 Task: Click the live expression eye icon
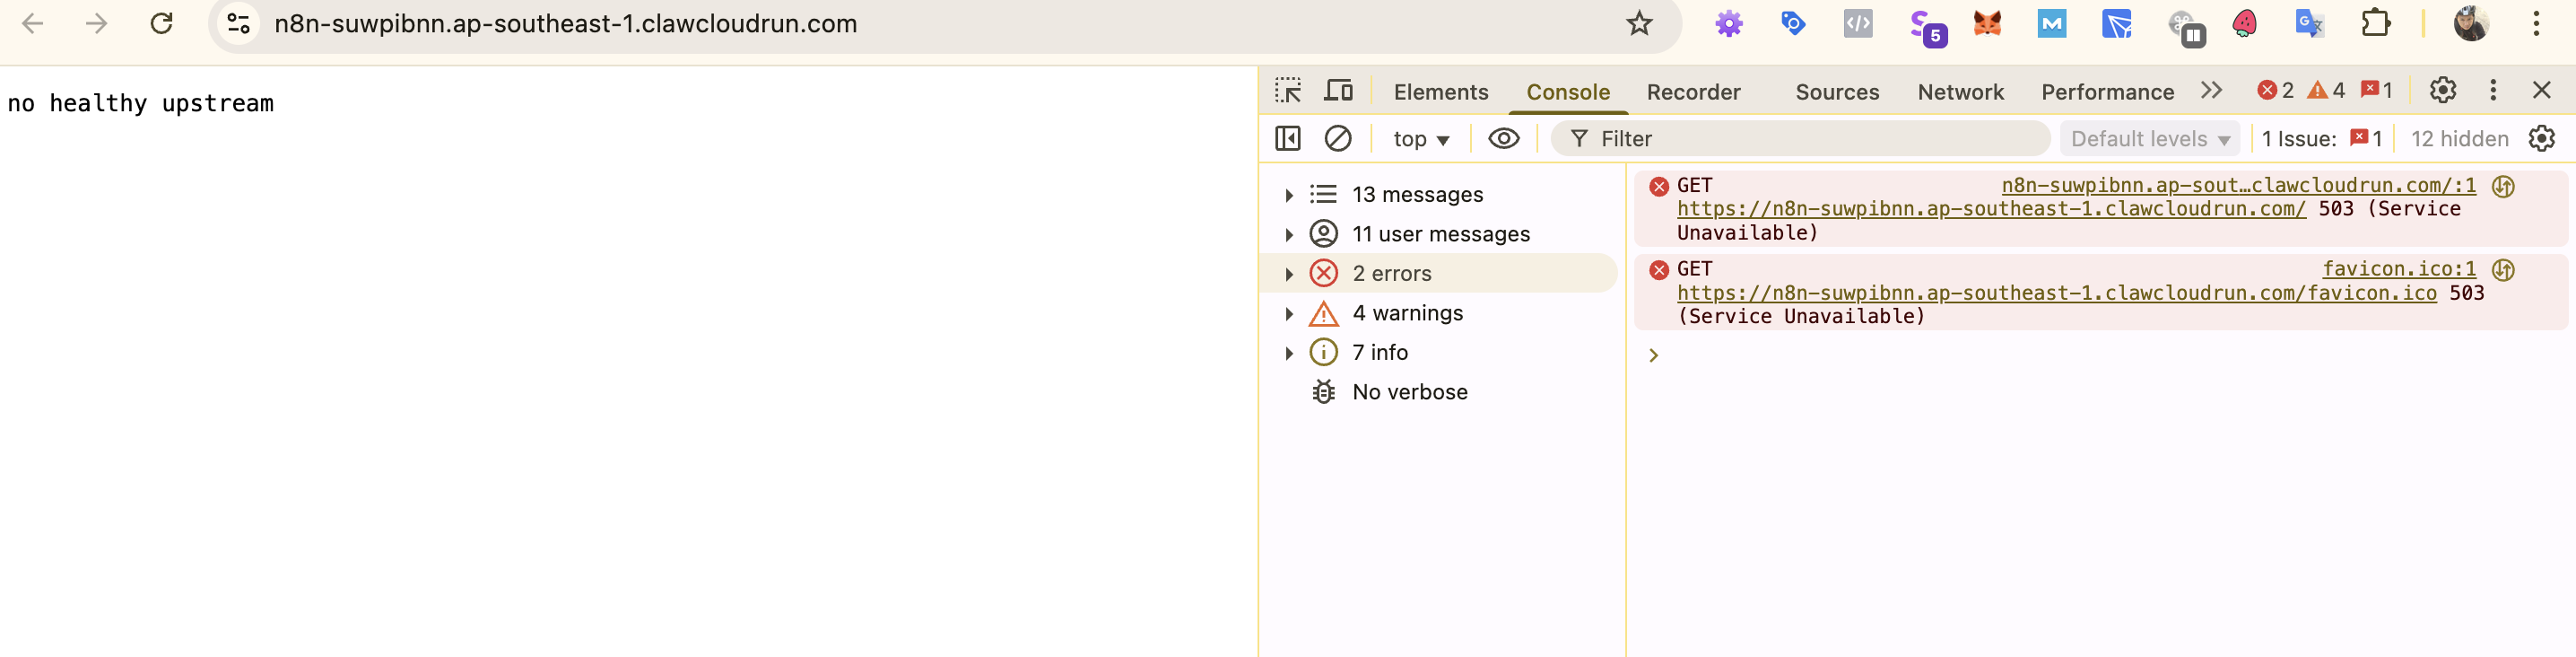point(1503,138)
